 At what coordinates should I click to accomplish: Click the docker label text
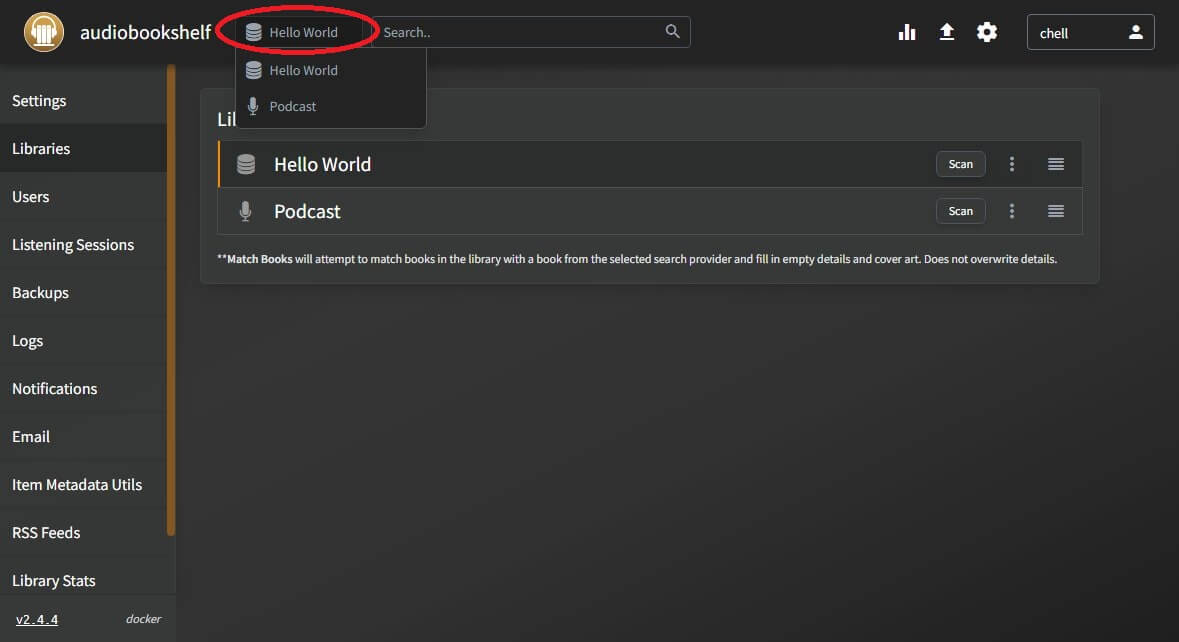click(x=143, y=619)
